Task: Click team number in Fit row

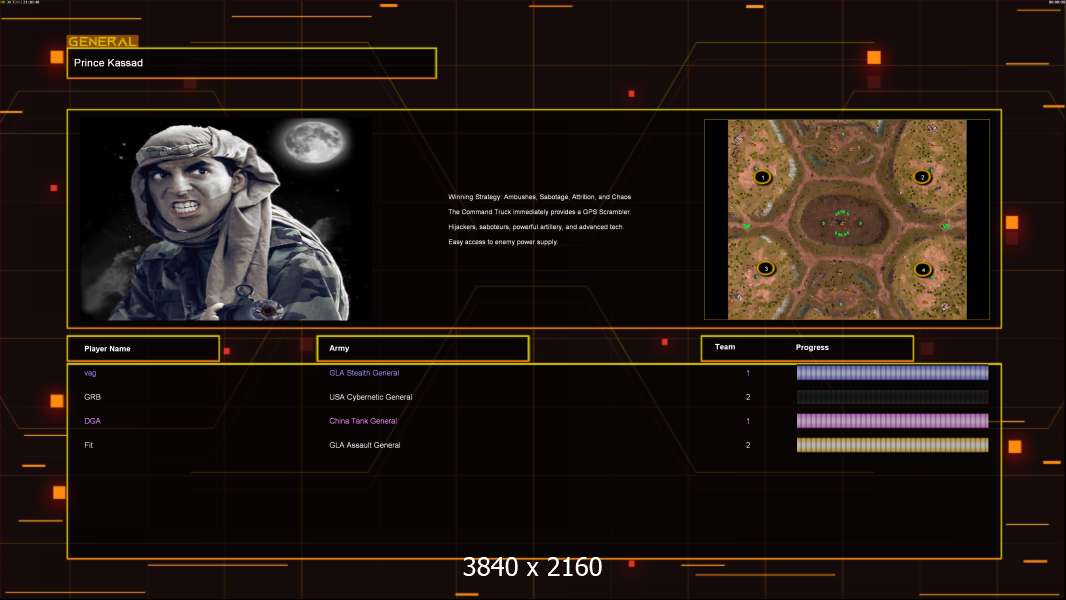Action: pyautogui.click(x=748, y=445)
